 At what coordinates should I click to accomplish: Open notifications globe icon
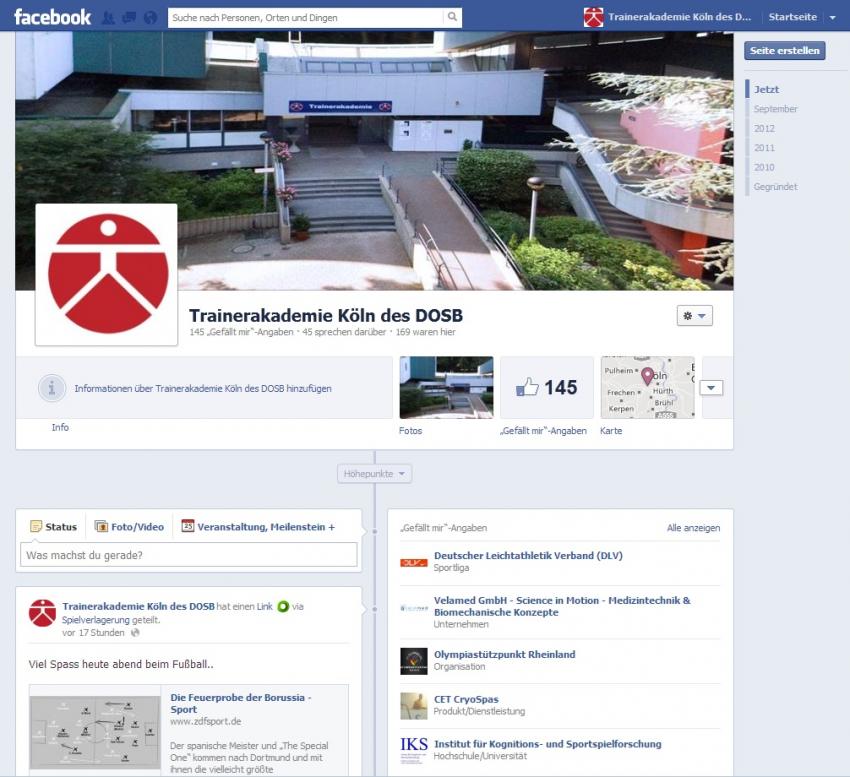click(150, 18)
